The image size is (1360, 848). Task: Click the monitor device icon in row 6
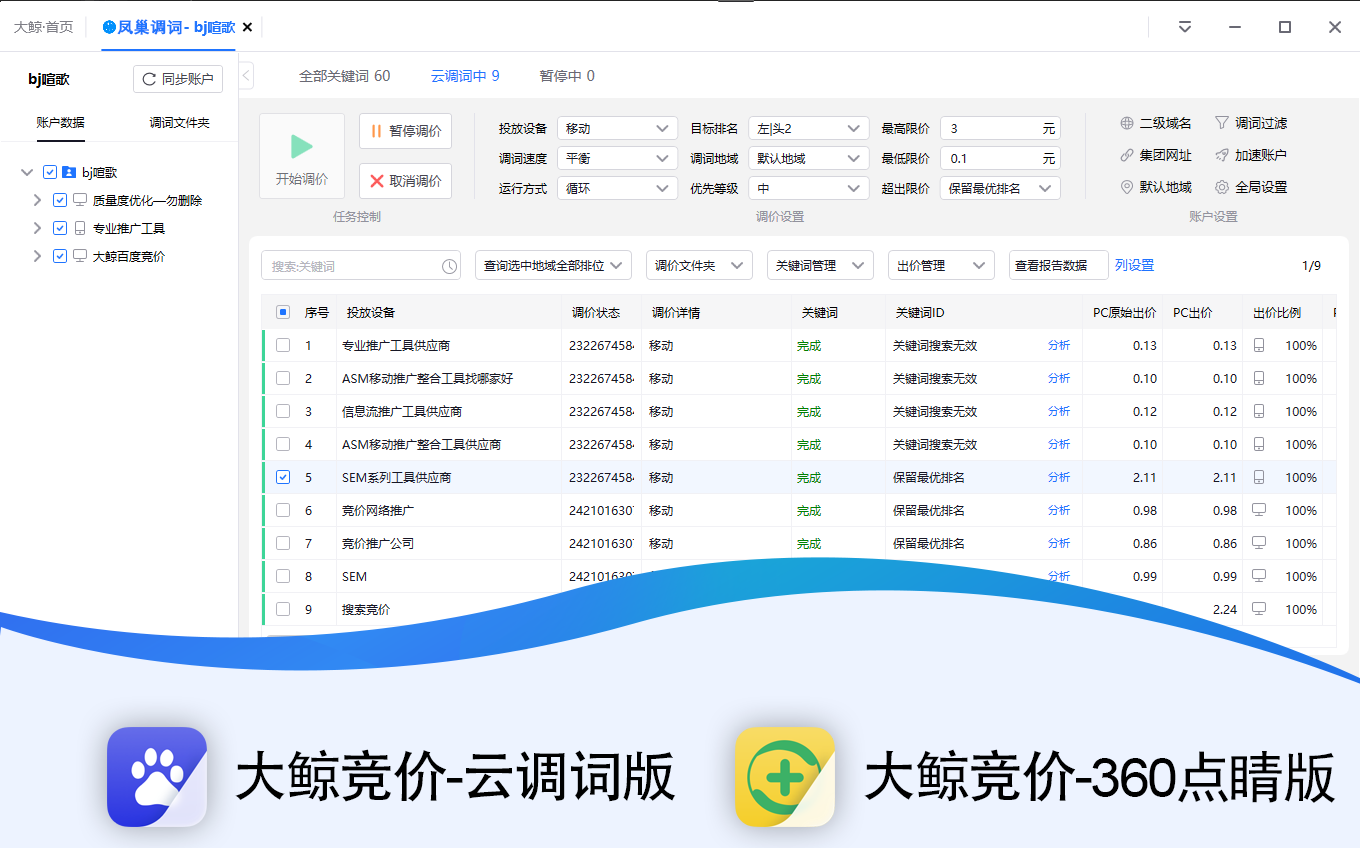point(1259,510)
